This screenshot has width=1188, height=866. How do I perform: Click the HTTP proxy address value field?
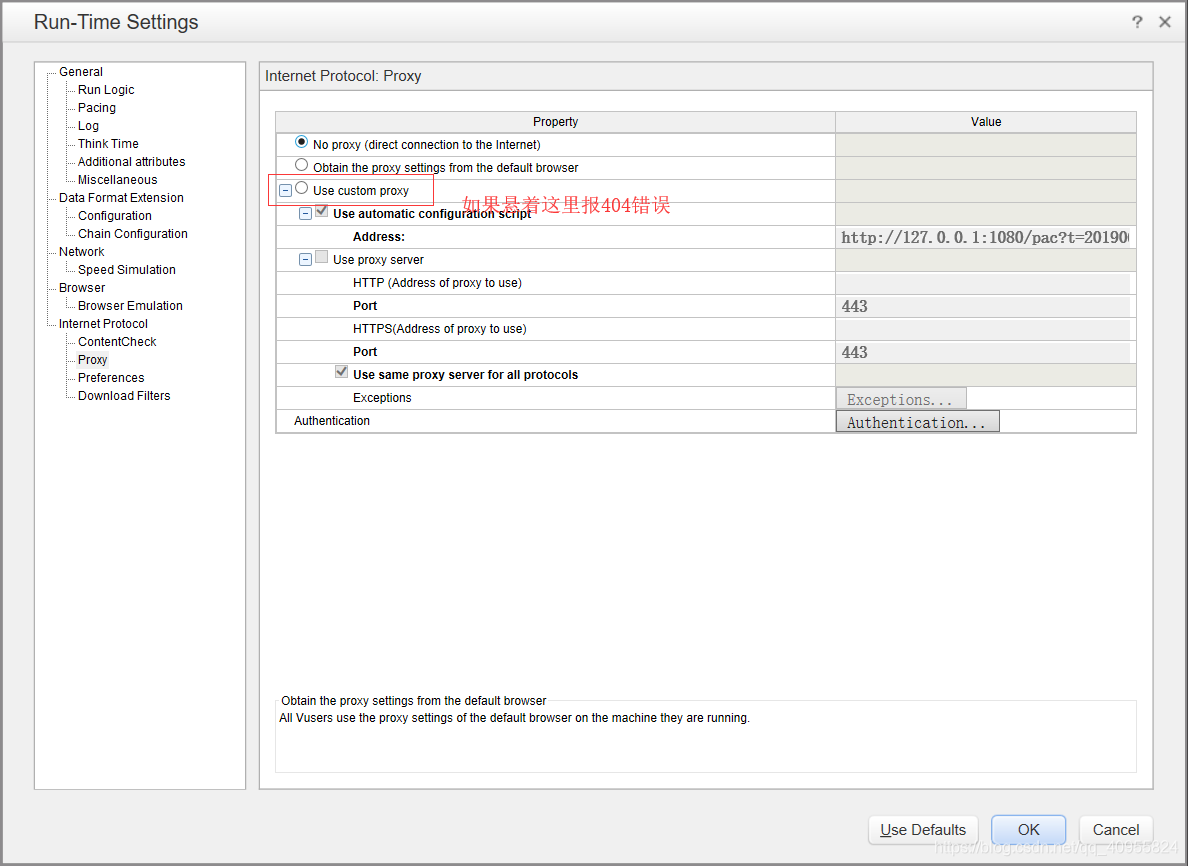[x=983, y=283]
